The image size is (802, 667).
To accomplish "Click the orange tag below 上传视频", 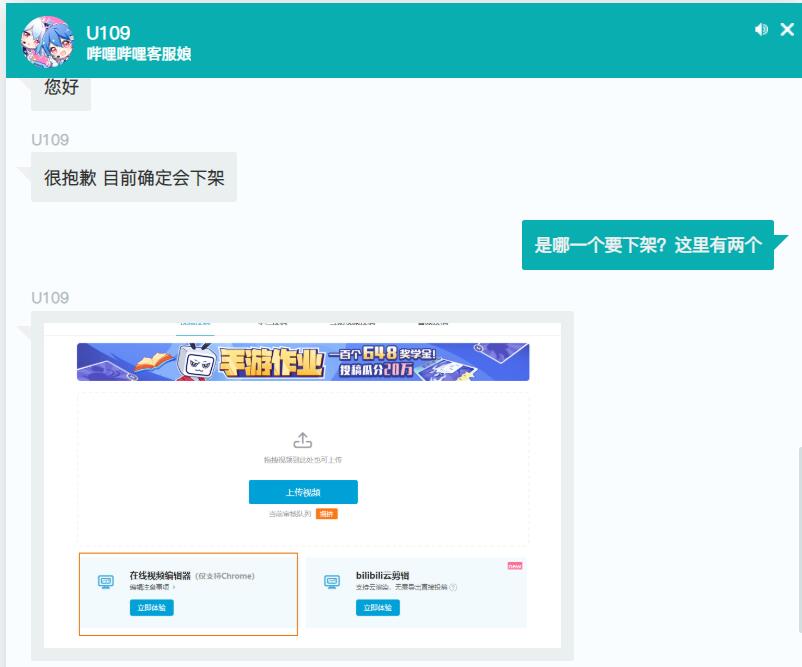I will point(327,514).
